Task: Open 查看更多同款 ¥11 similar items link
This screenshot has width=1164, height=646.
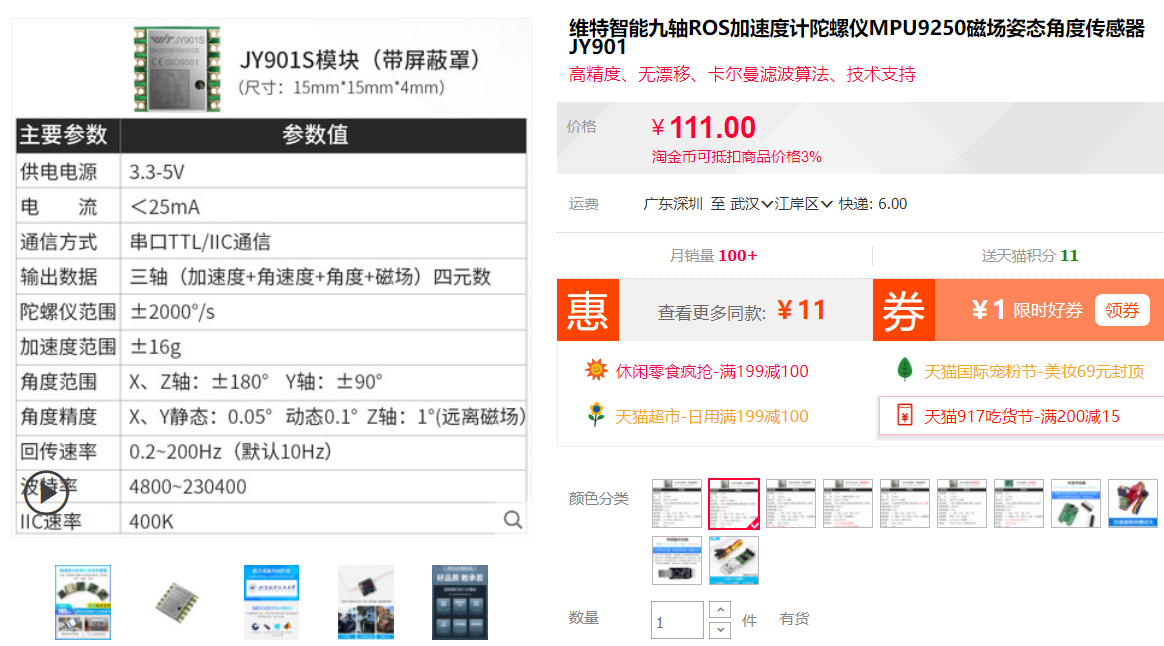Action: point(741,311)
